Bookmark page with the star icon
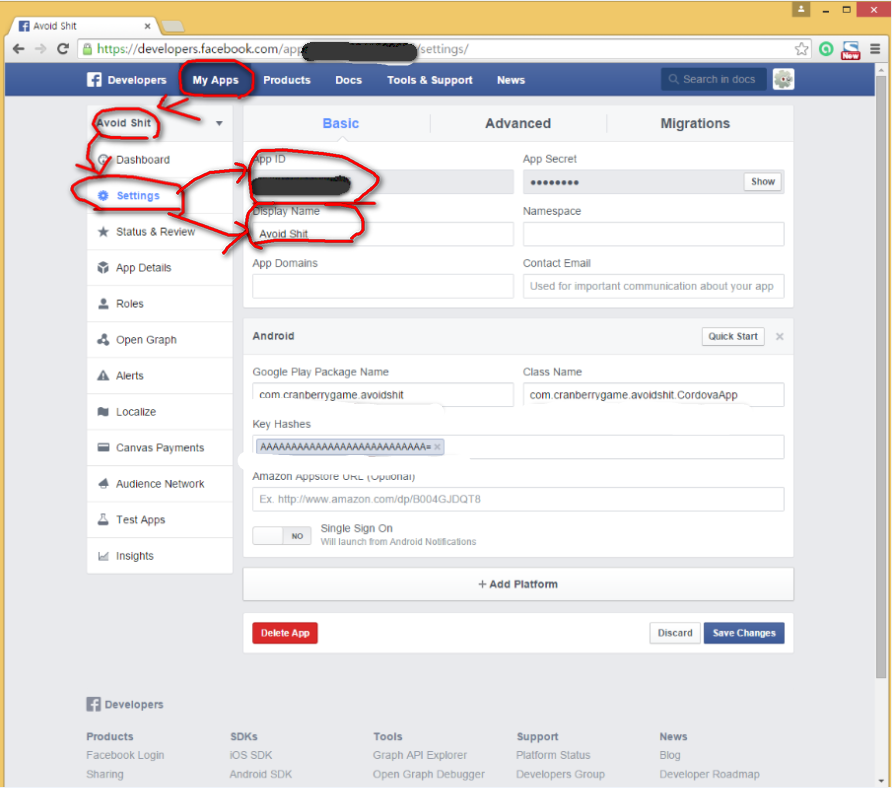 point(802,49)
